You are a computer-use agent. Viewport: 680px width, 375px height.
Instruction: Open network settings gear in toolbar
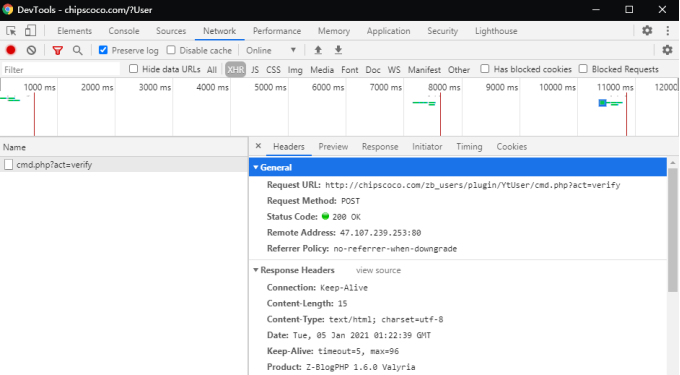pyautogui.click(x=667, y=50)
